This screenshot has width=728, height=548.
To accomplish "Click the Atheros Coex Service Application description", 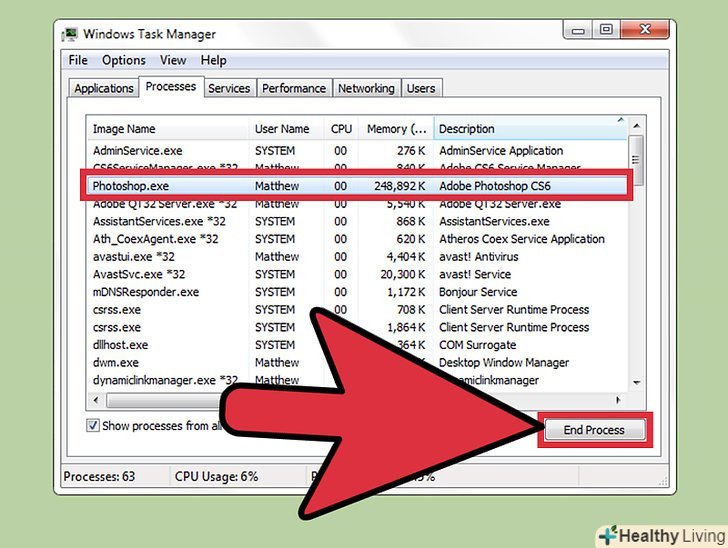I will tap(522, 239).
